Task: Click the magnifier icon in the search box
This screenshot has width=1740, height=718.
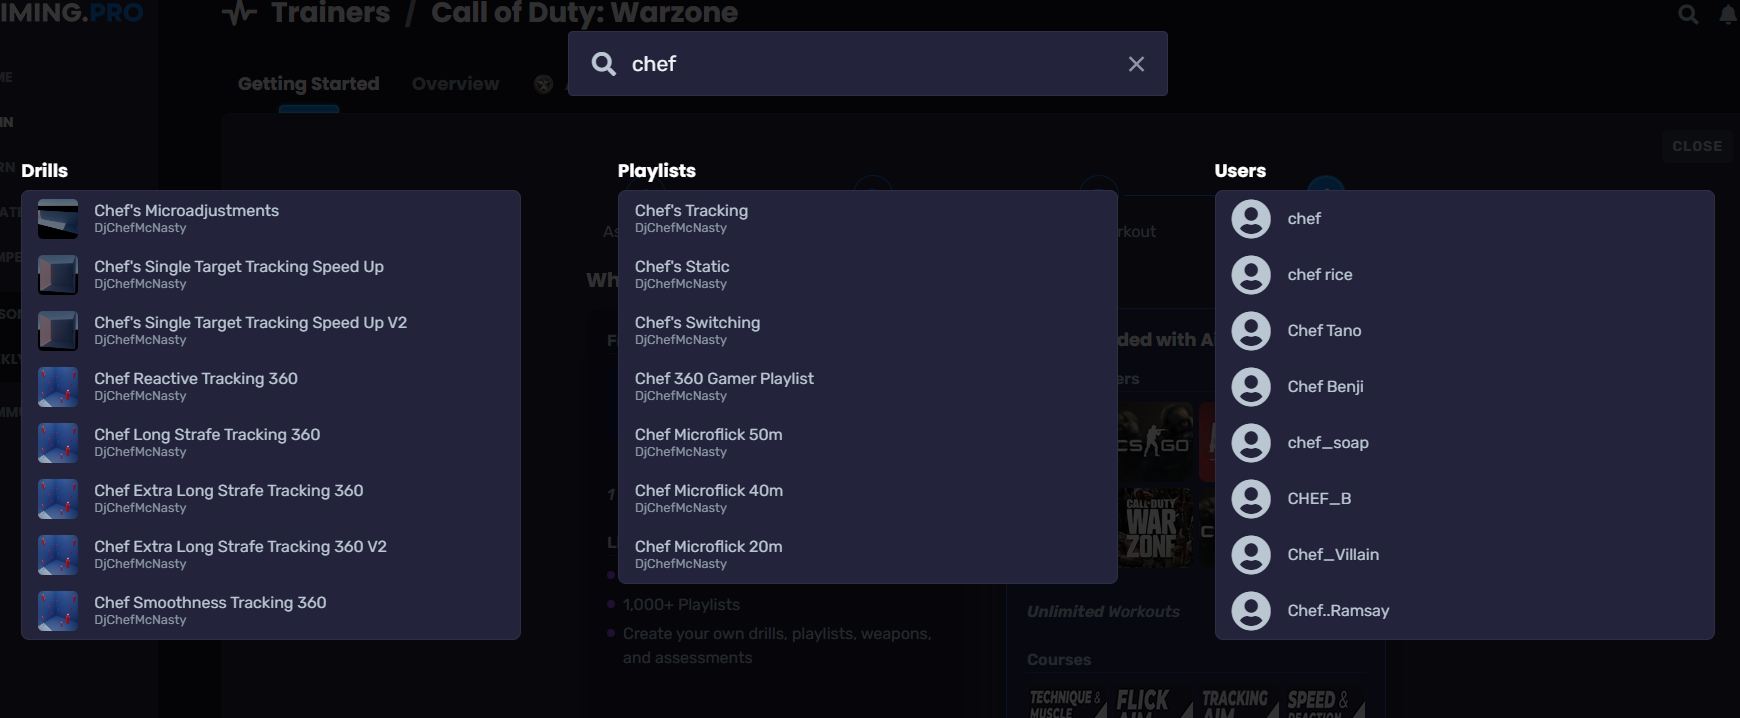Action: pyautogui.click(x=604, y=64)
